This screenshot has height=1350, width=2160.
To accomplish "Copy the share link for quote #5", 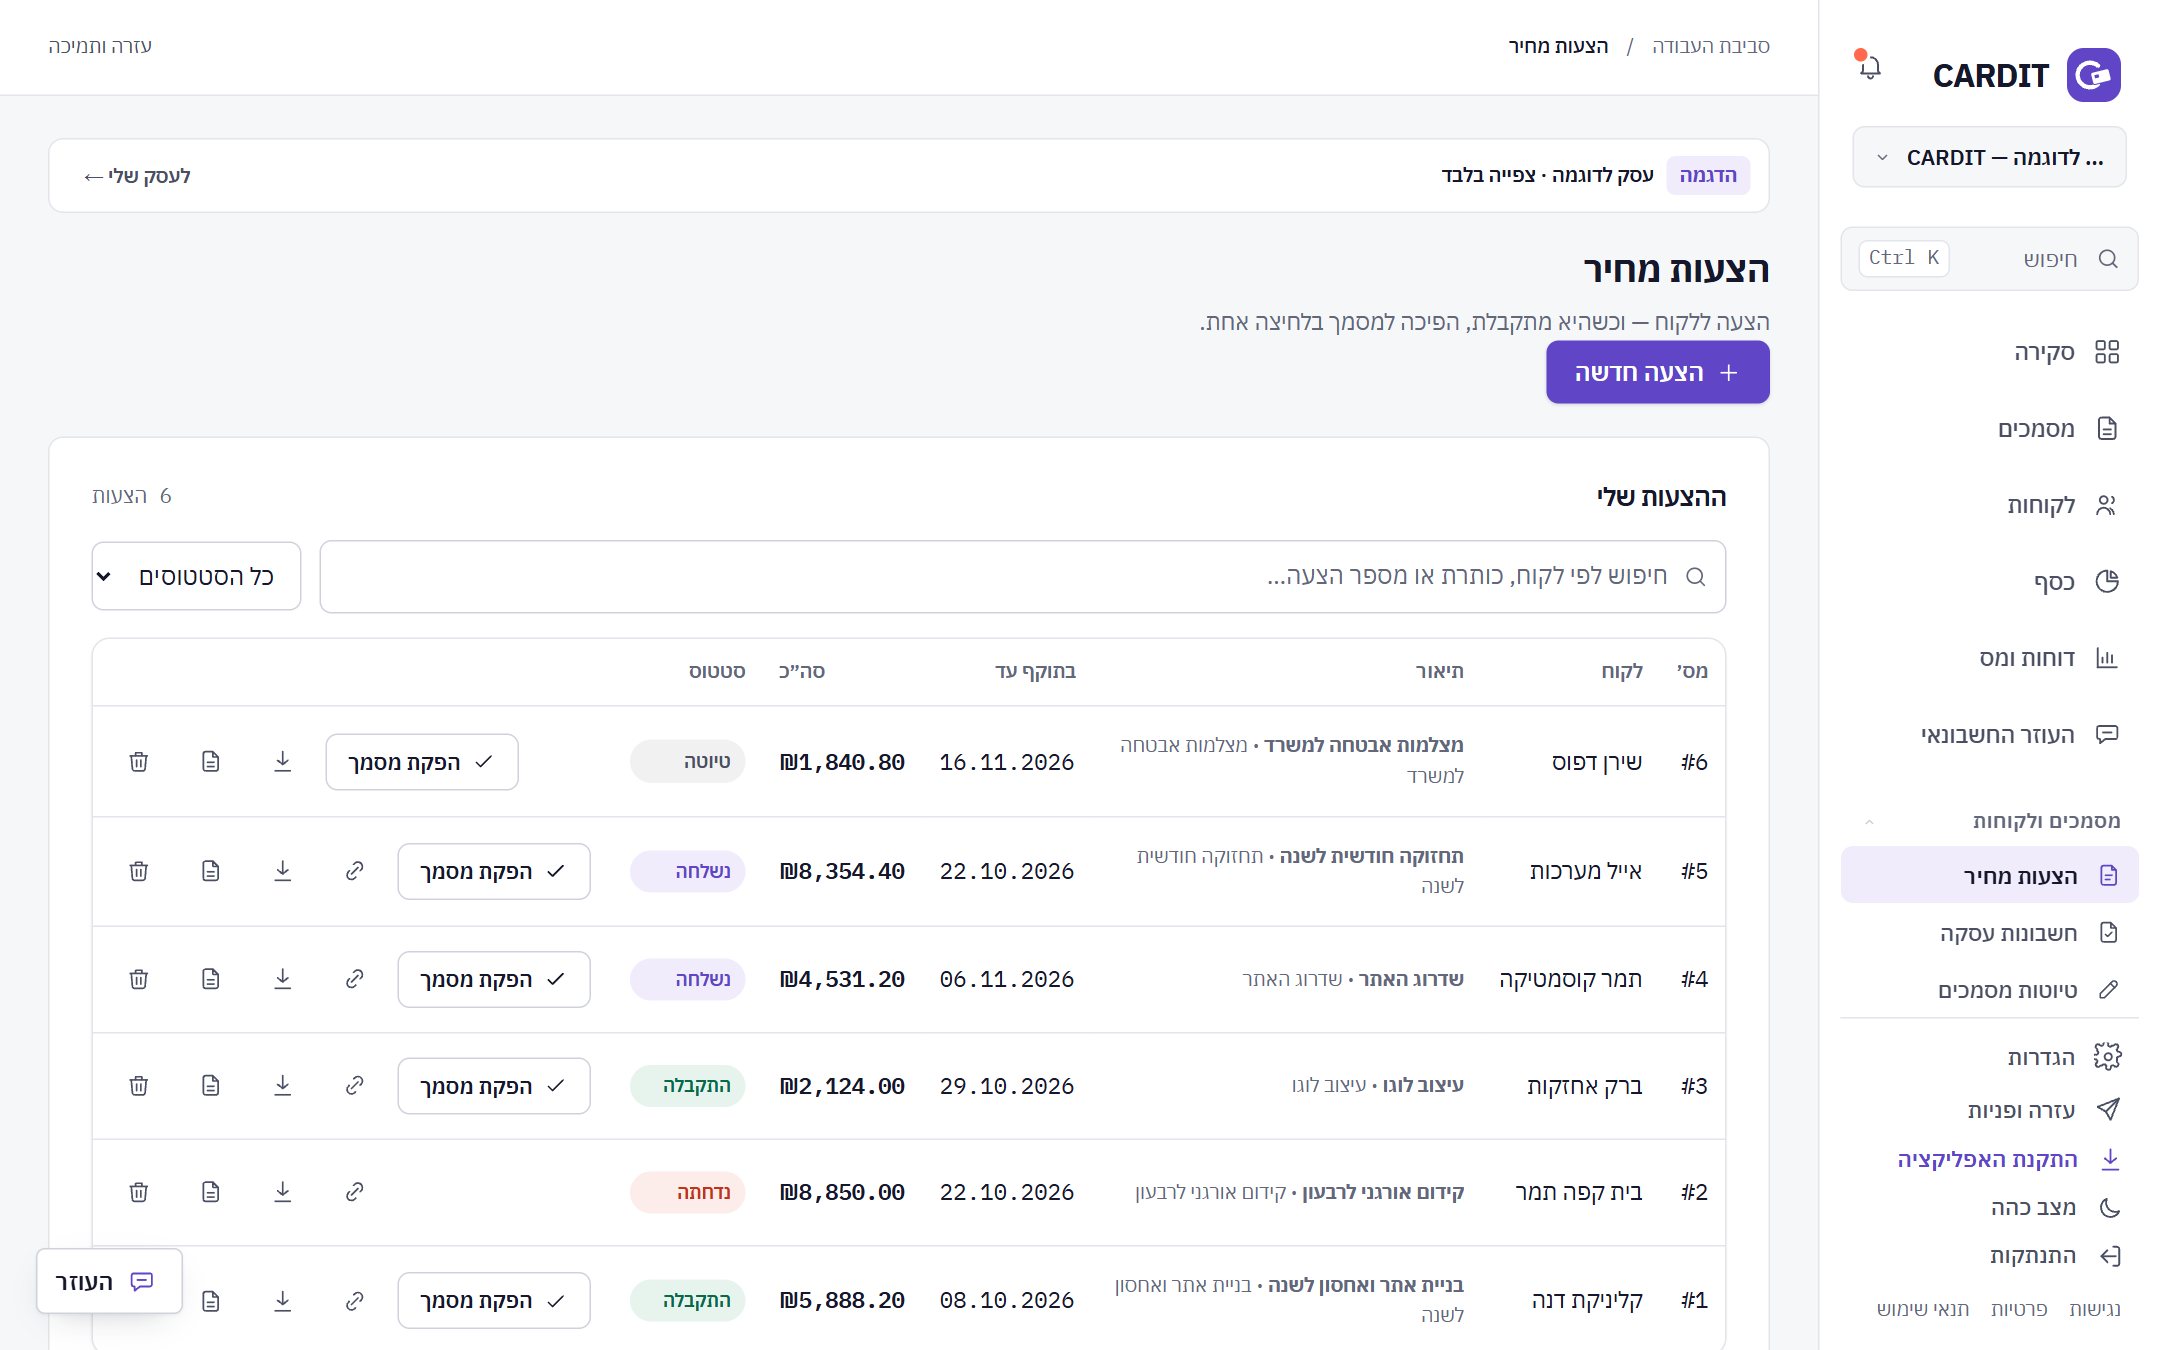I will click(x=355, y=871).
